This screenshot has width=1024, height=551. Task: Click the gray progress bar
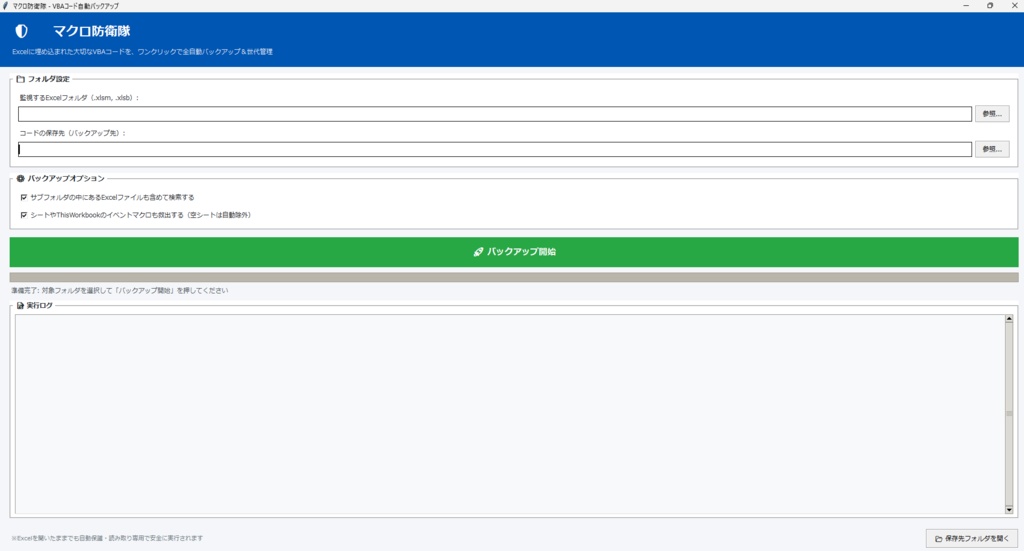pyautogui.click(x=514, y=277)
